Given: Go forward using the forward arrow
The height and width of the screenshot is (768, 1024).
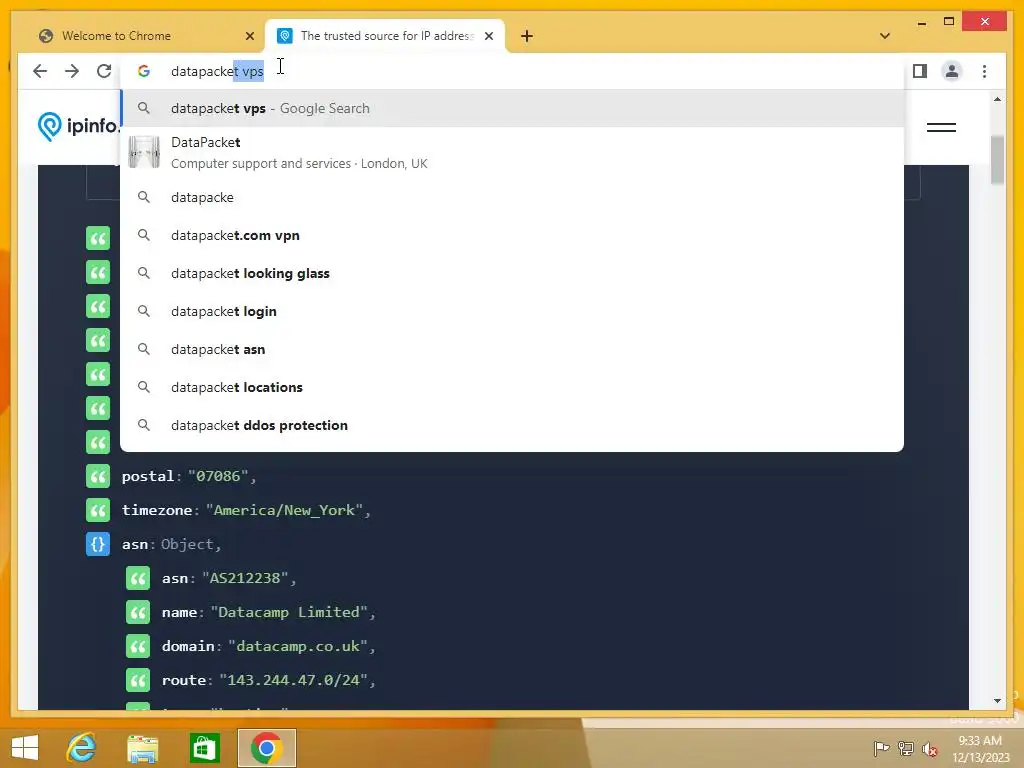Looking at the screenshot, I should tap(72, 71).
